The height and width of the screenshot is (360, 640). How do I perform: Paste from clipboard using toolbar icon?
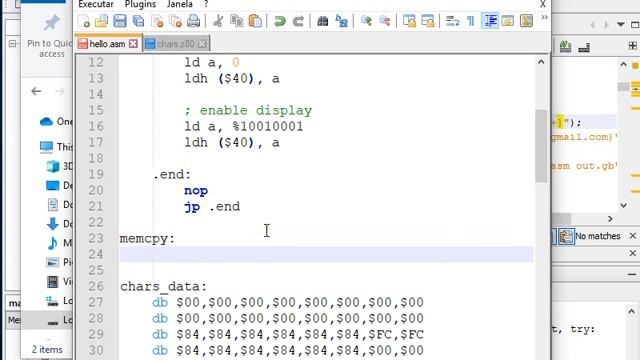click(x=255, y=21)
